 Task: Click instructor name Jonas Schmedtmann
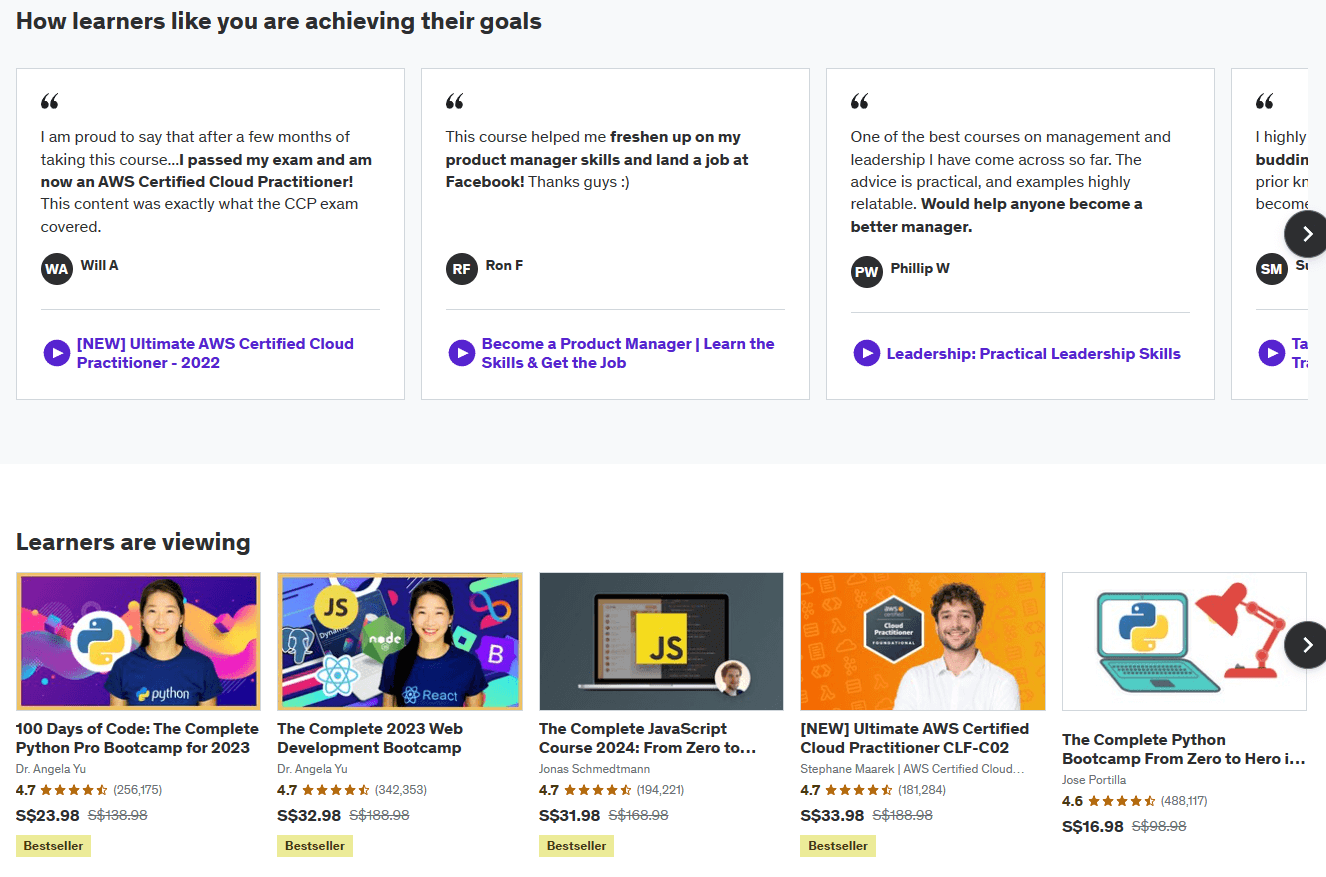pyautogui.click(x=595, y=769)
